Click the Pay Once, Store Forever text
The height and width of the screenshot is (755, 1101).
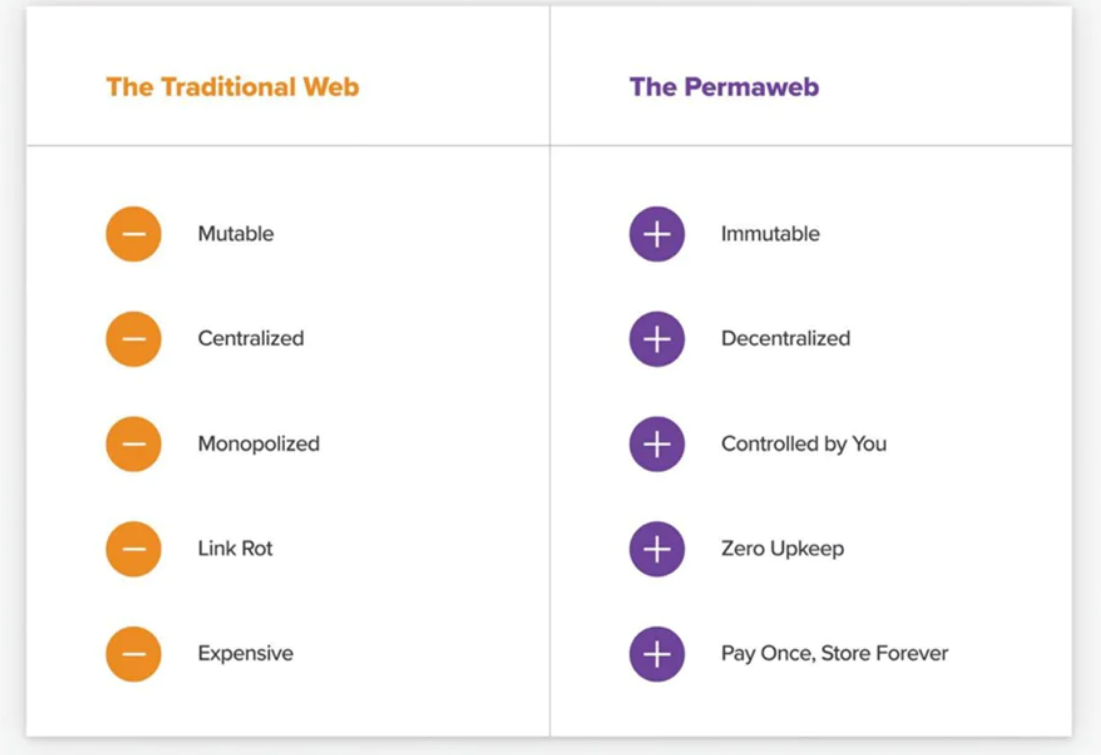[835, 654]
